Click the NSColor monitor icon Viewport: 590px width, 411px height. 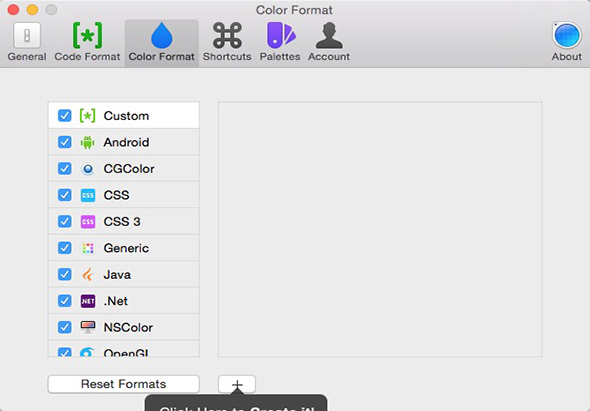[88, 327]
